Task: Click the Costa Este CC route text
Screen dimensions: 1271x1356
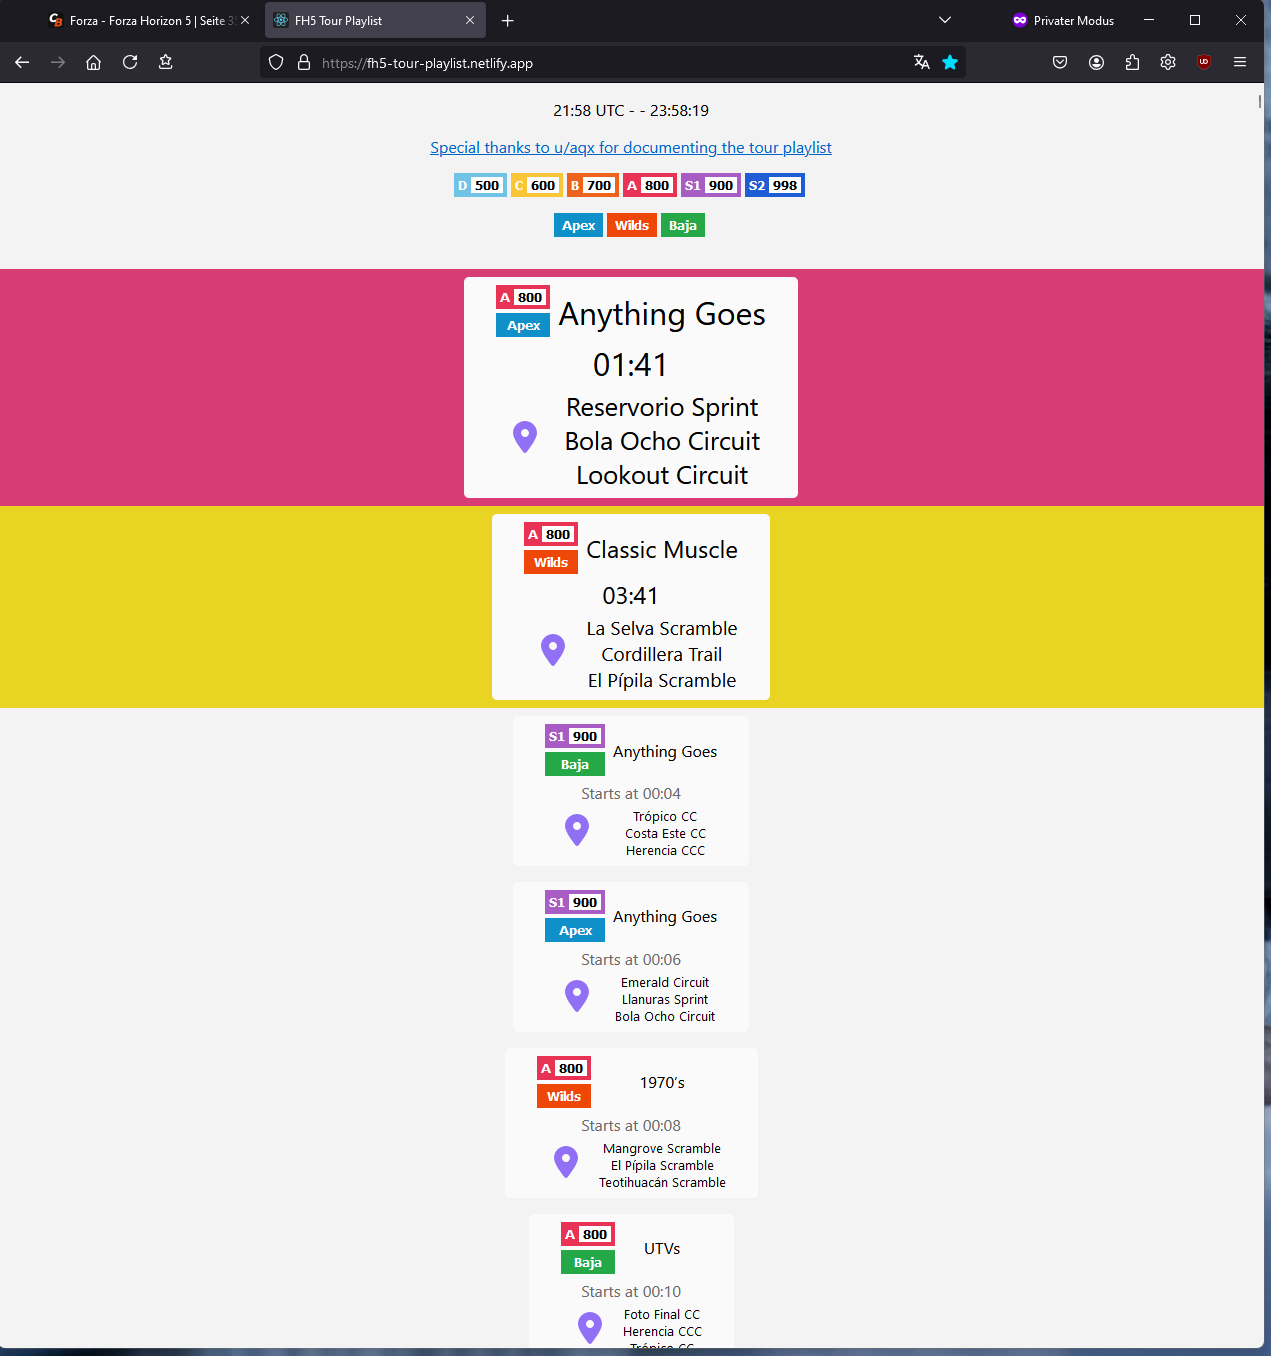Action: coord(665,834)
